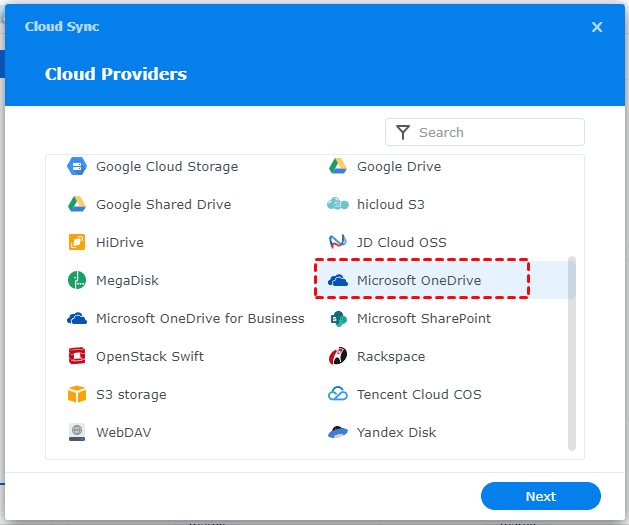Click the provider list scrollbar
This screenshot has width=629, height=525.
(x=572, y=352)
